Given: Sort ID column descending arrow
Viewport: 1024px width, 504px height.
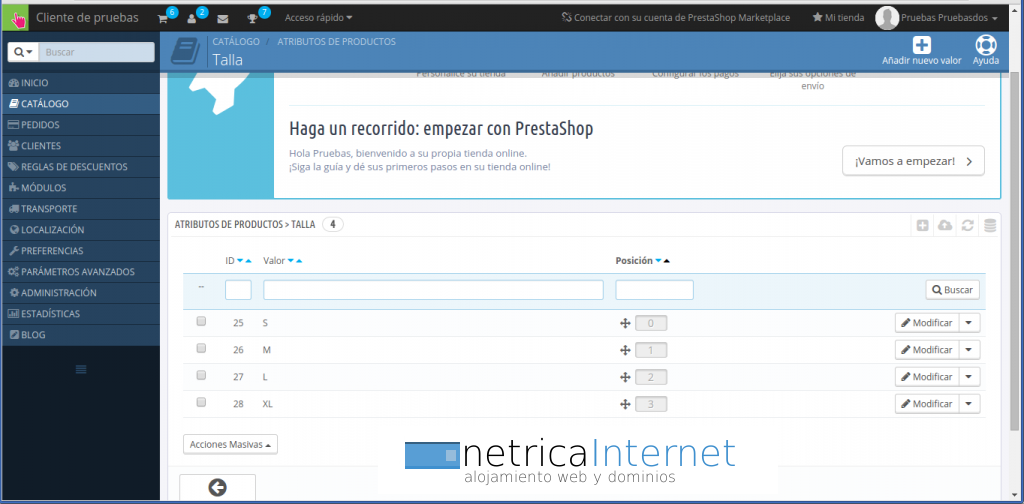Looking at the screenshot, I should (240, 261).
